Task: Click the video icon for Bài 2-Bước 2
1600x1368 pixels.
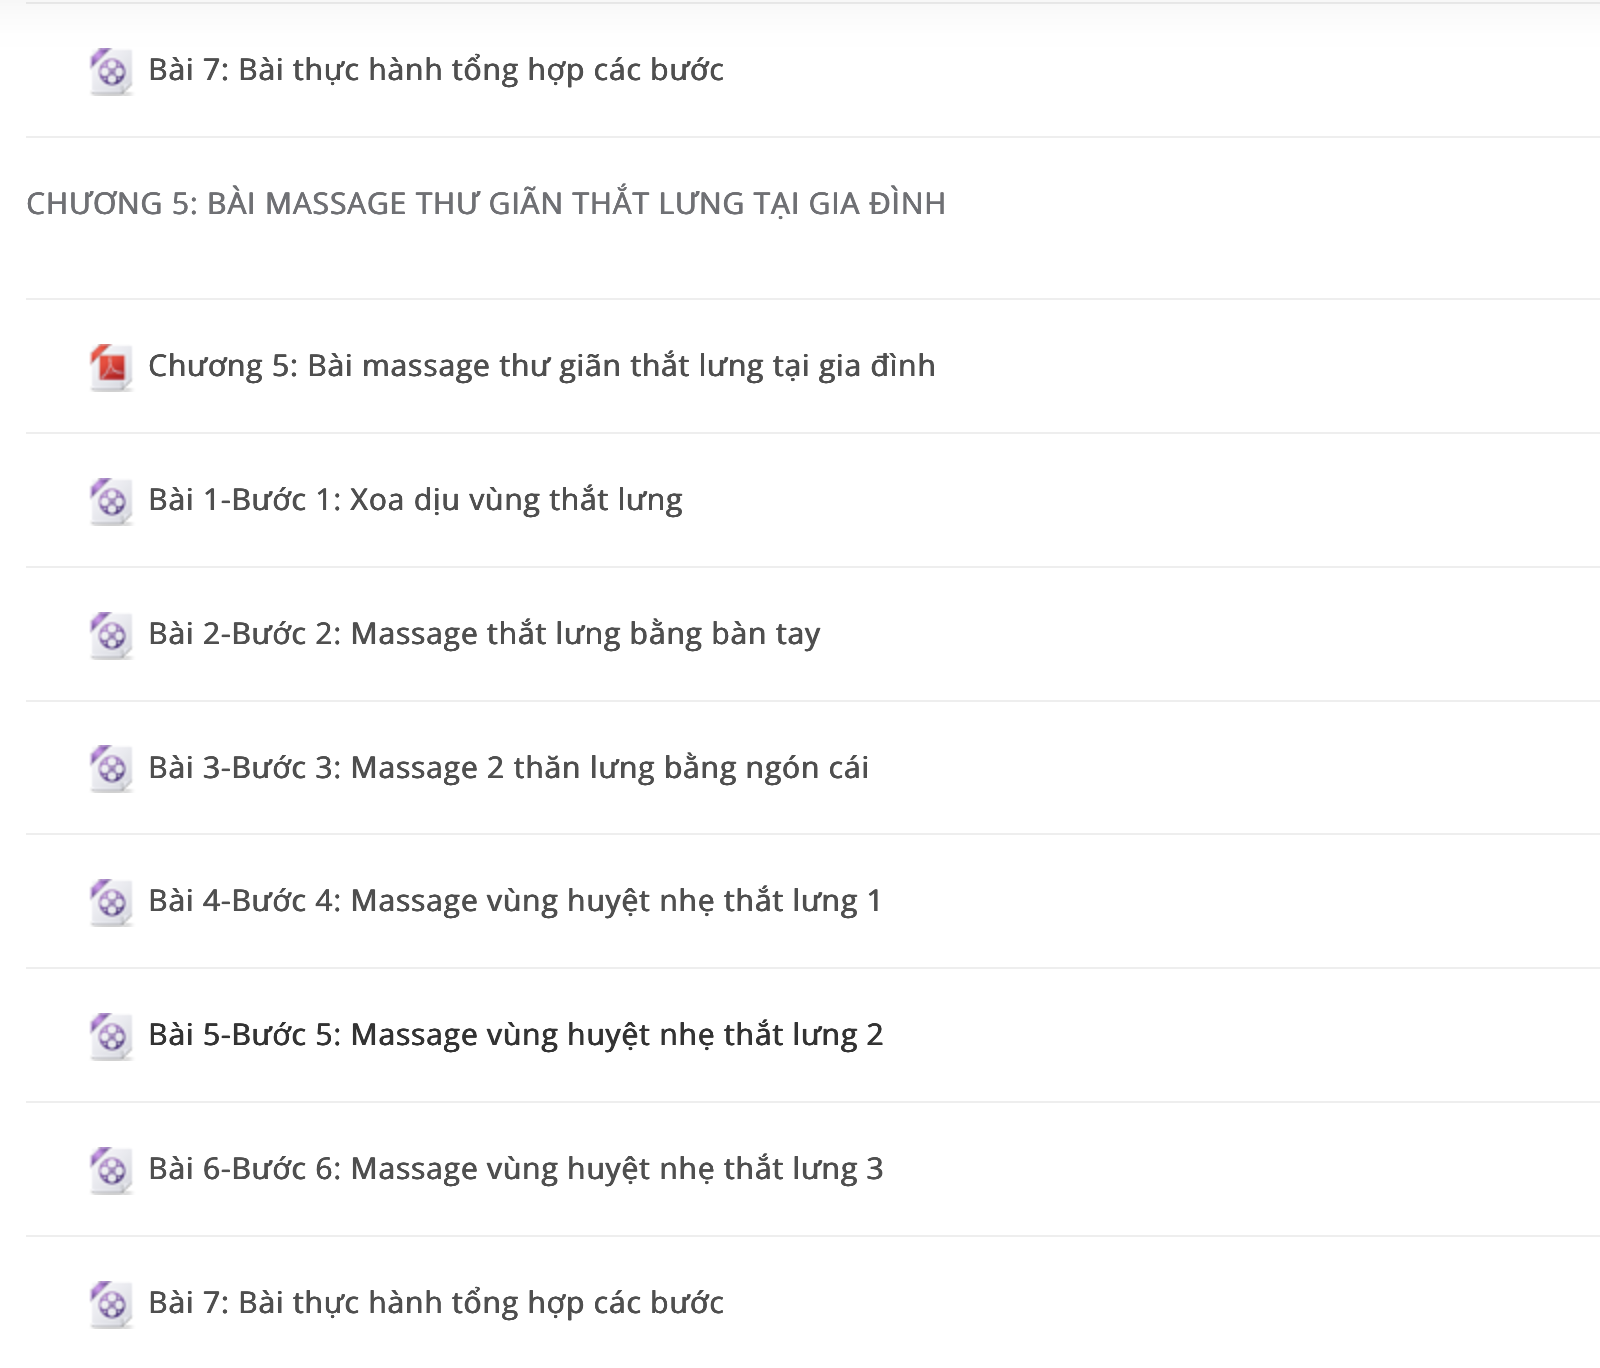Action: [x=111, y=635]
